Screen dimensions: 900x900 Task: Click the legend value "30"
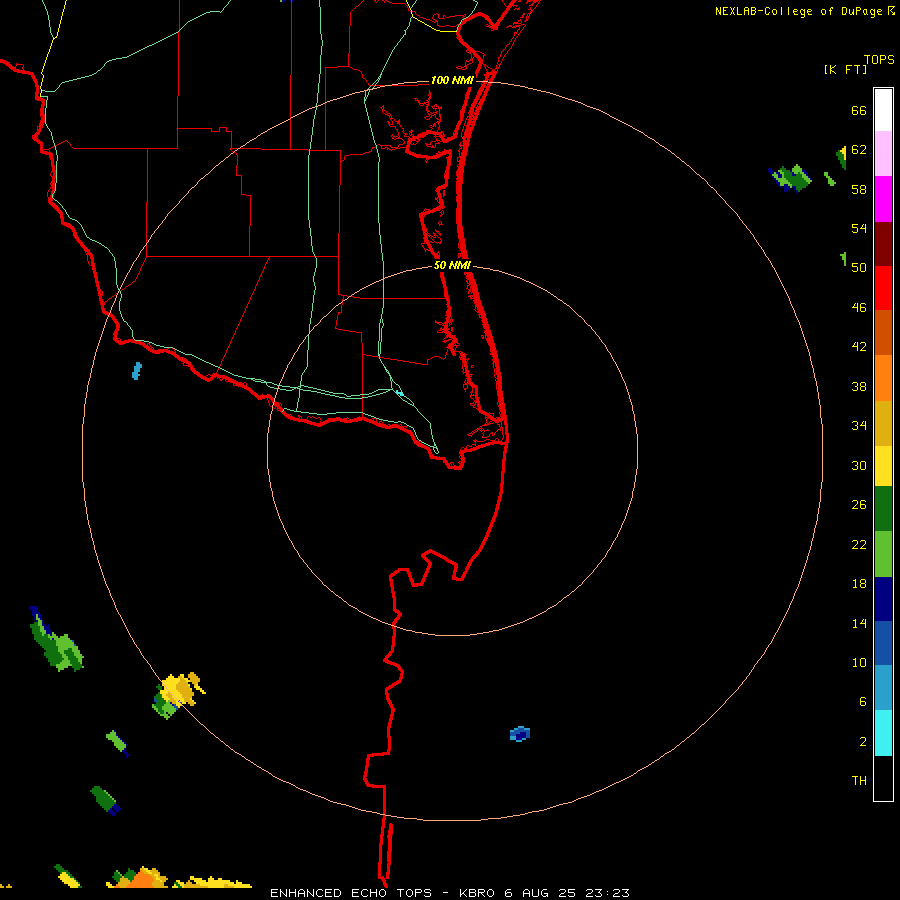(859, 465)
